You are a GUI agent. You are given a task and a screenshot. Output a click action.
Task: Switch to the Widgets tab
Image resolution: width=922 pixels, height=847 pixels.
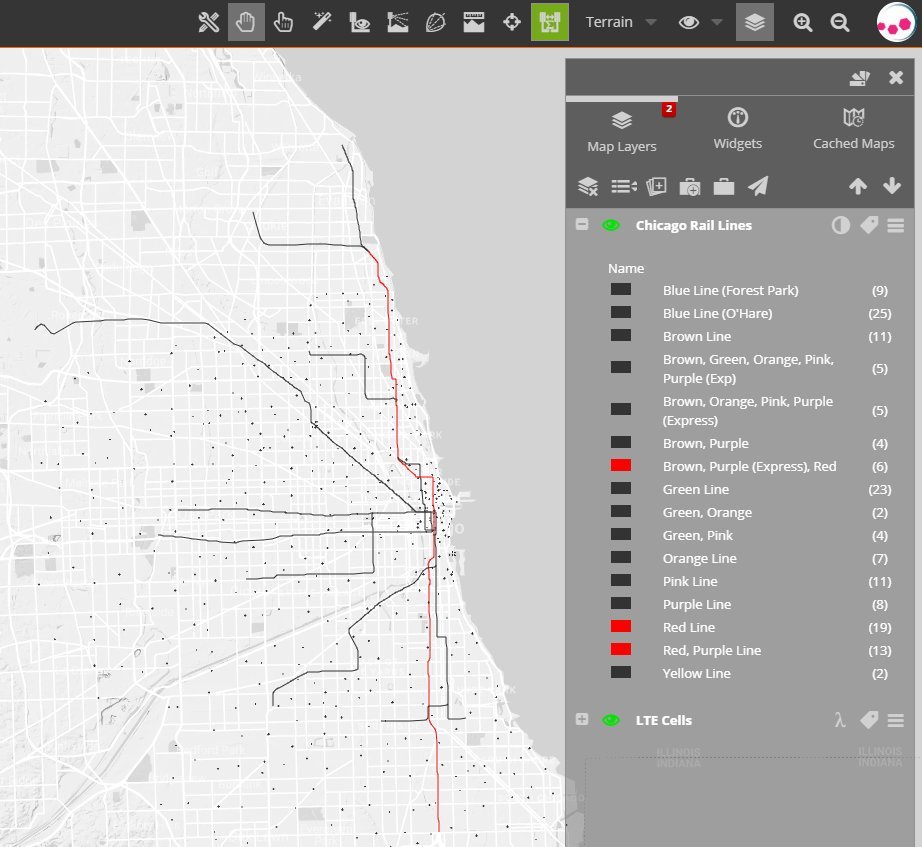coord(737,130)
